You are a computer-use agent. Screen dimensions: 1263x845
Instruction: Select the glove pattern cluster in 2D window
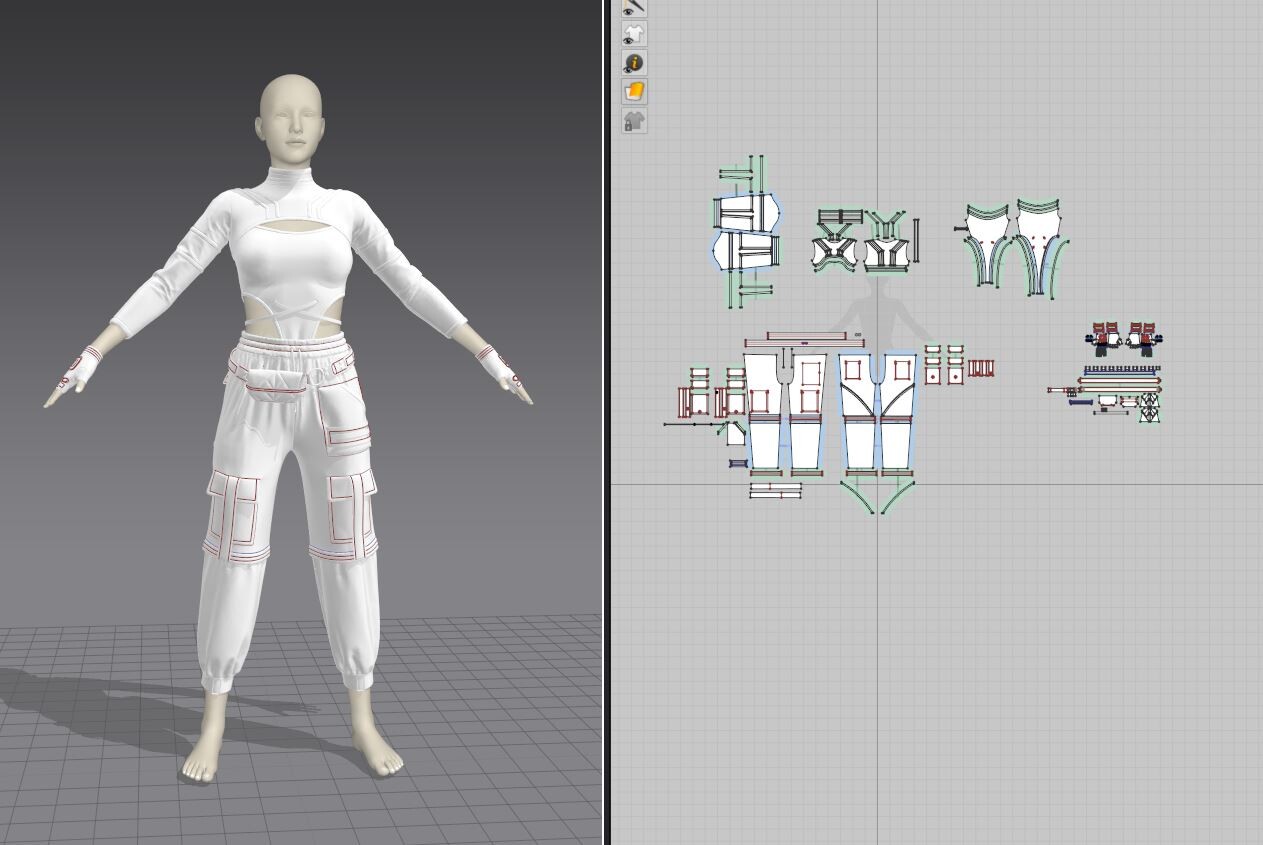pos(1125,338)
